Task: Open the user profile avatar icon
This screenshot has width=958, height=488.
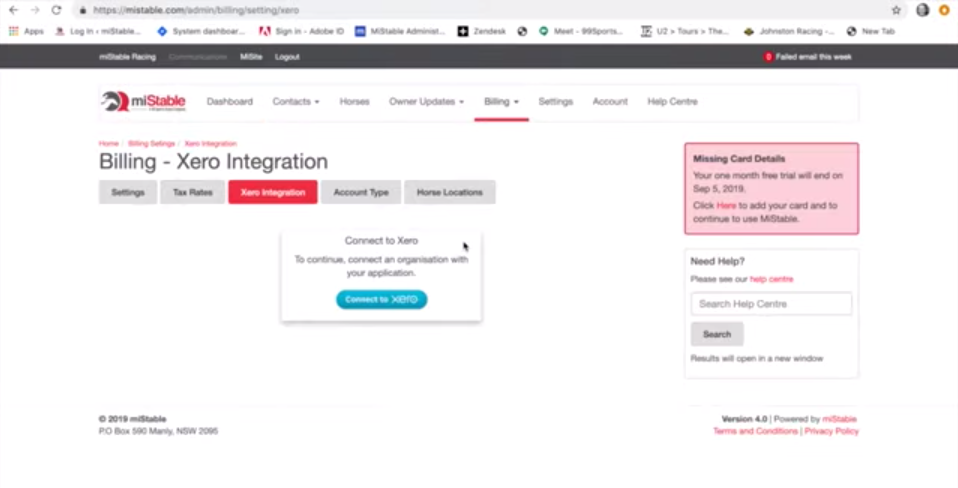Action: coord(923,10)
